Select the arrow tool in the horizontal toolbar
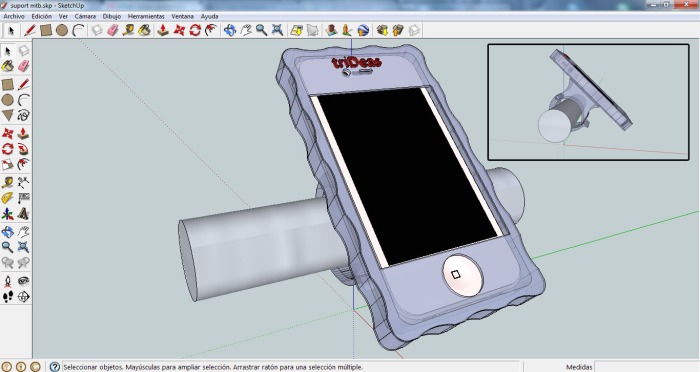 tap(11, 30)
